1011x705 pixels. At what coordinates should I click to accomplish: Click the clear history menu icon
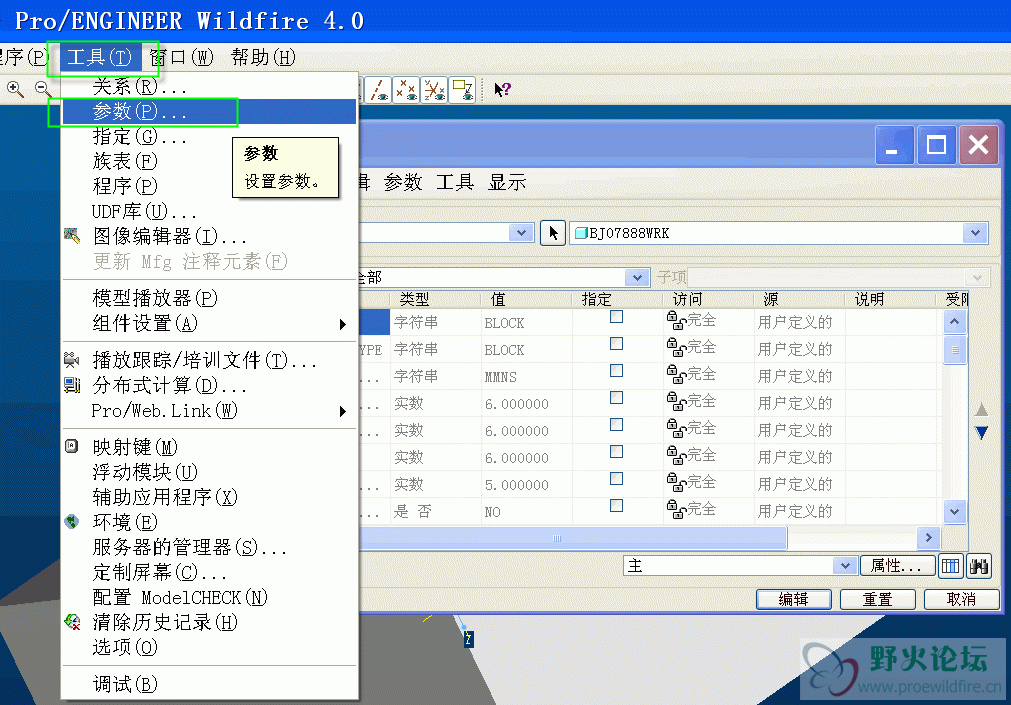(72, 622)
